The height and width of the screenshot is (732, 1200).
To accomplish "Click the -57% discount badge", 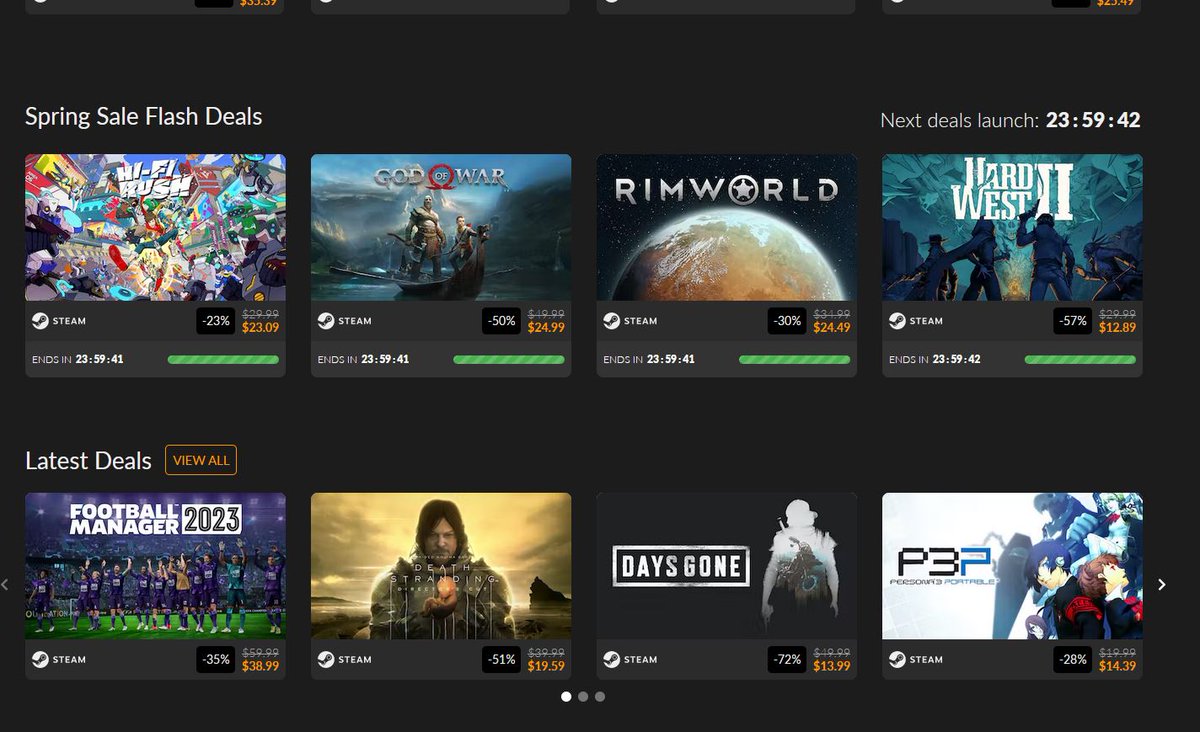I will click(x=1073, y=321).
